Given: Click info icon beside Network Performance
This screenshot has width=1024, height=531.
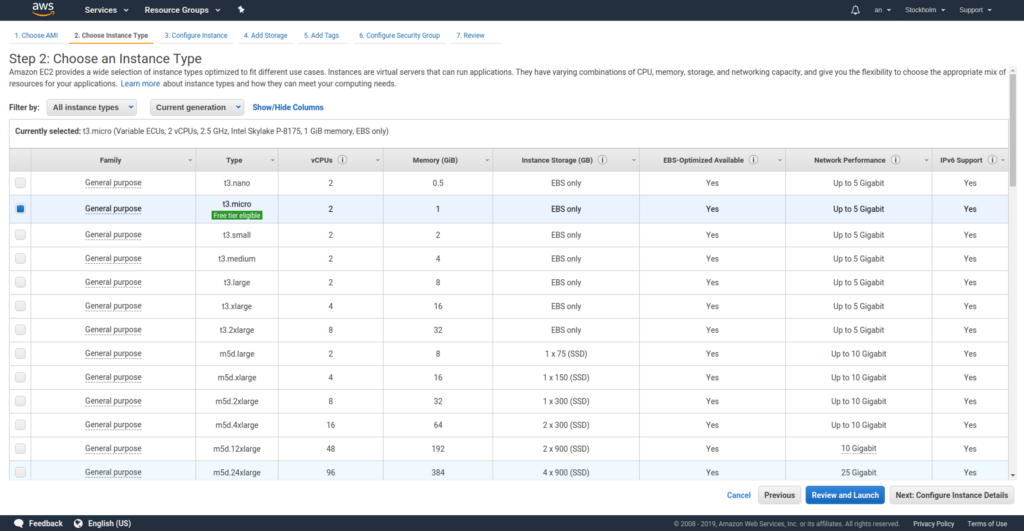Looking at the screenshot, I should click(896, 160).
